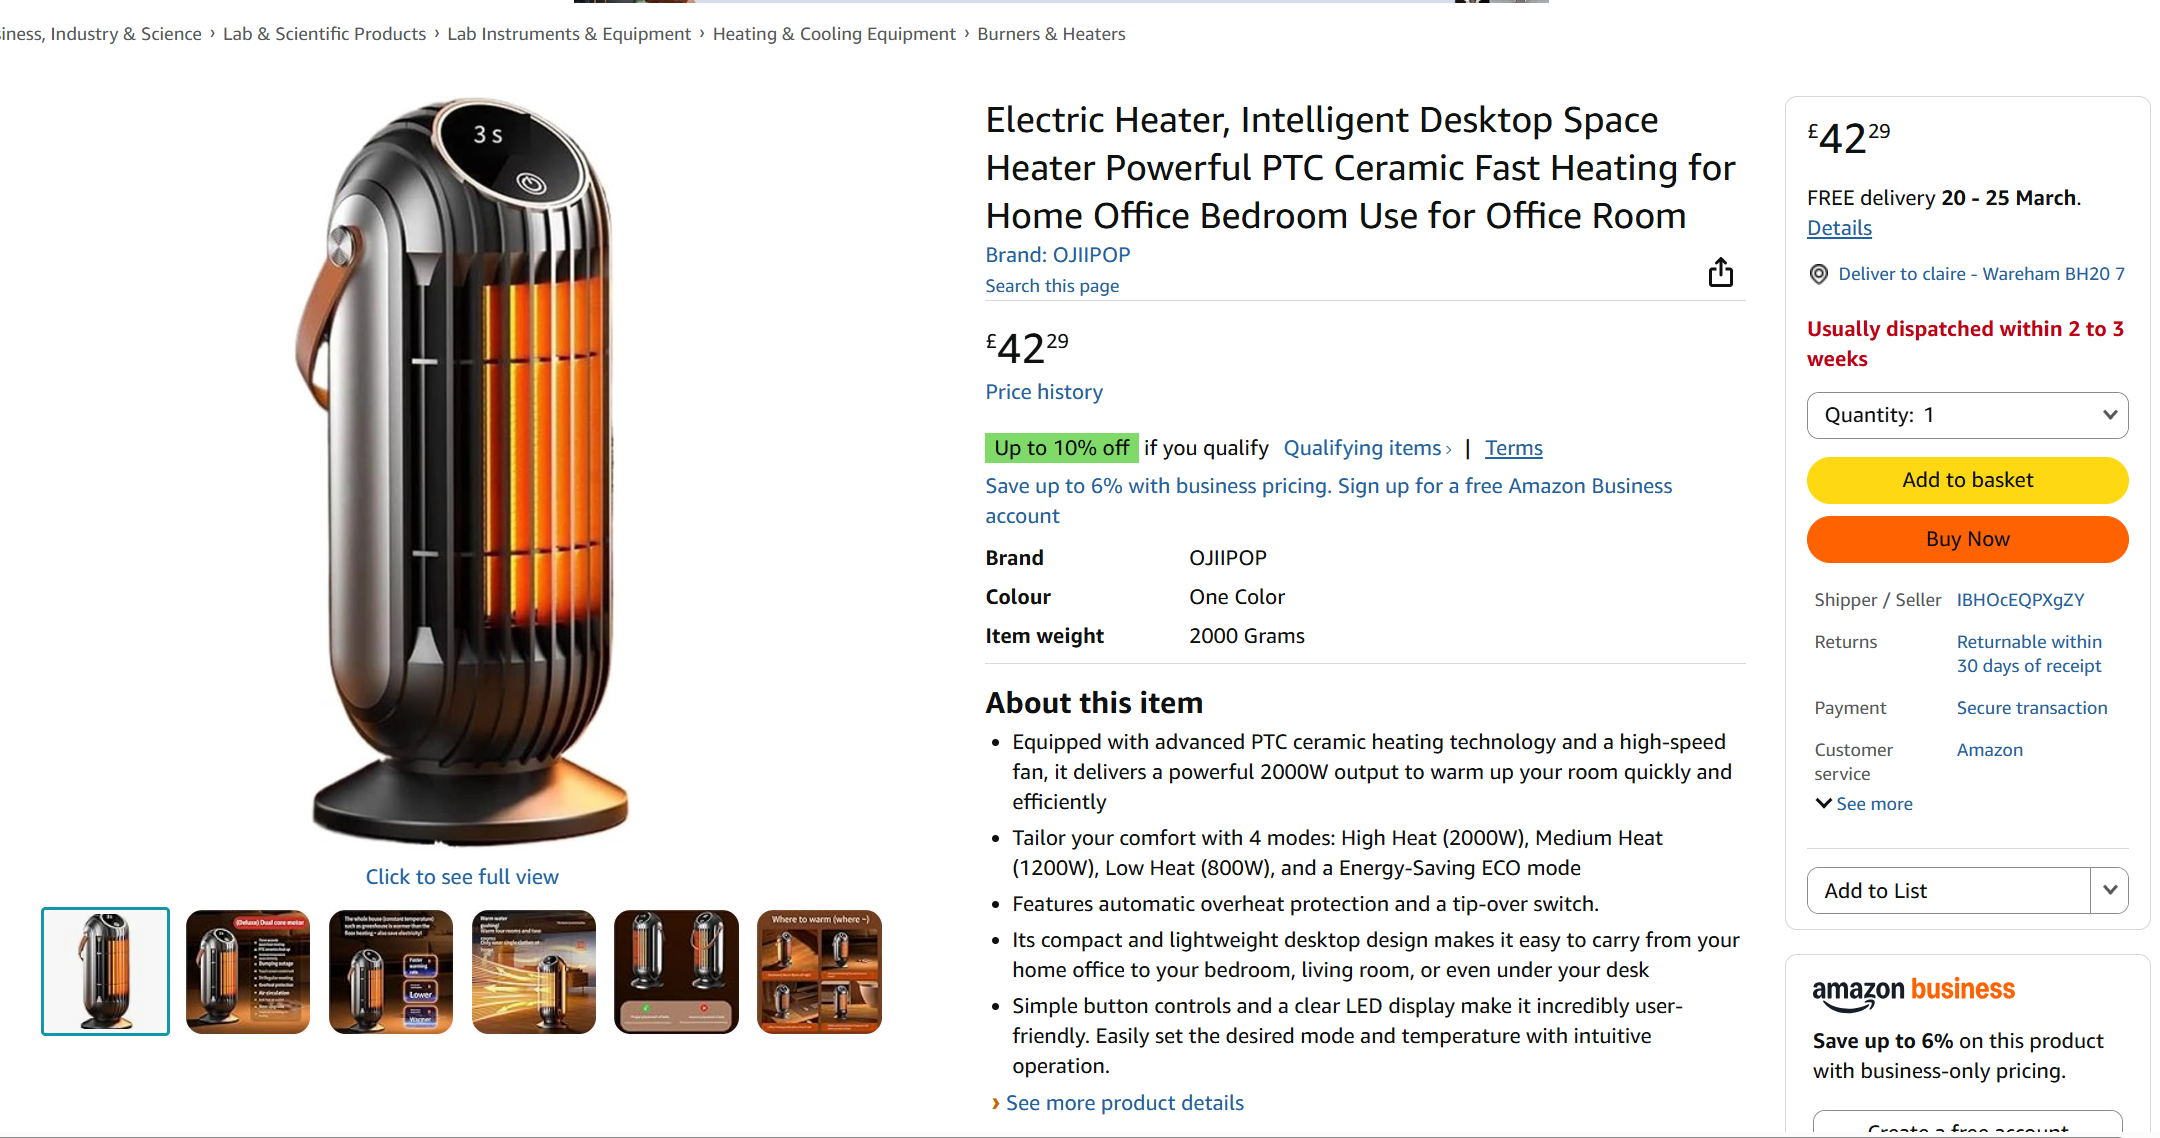Click the delivery location pin icon
Image resolution: width=2160 pixels, height=1138 pixels.
point(1819,274)
